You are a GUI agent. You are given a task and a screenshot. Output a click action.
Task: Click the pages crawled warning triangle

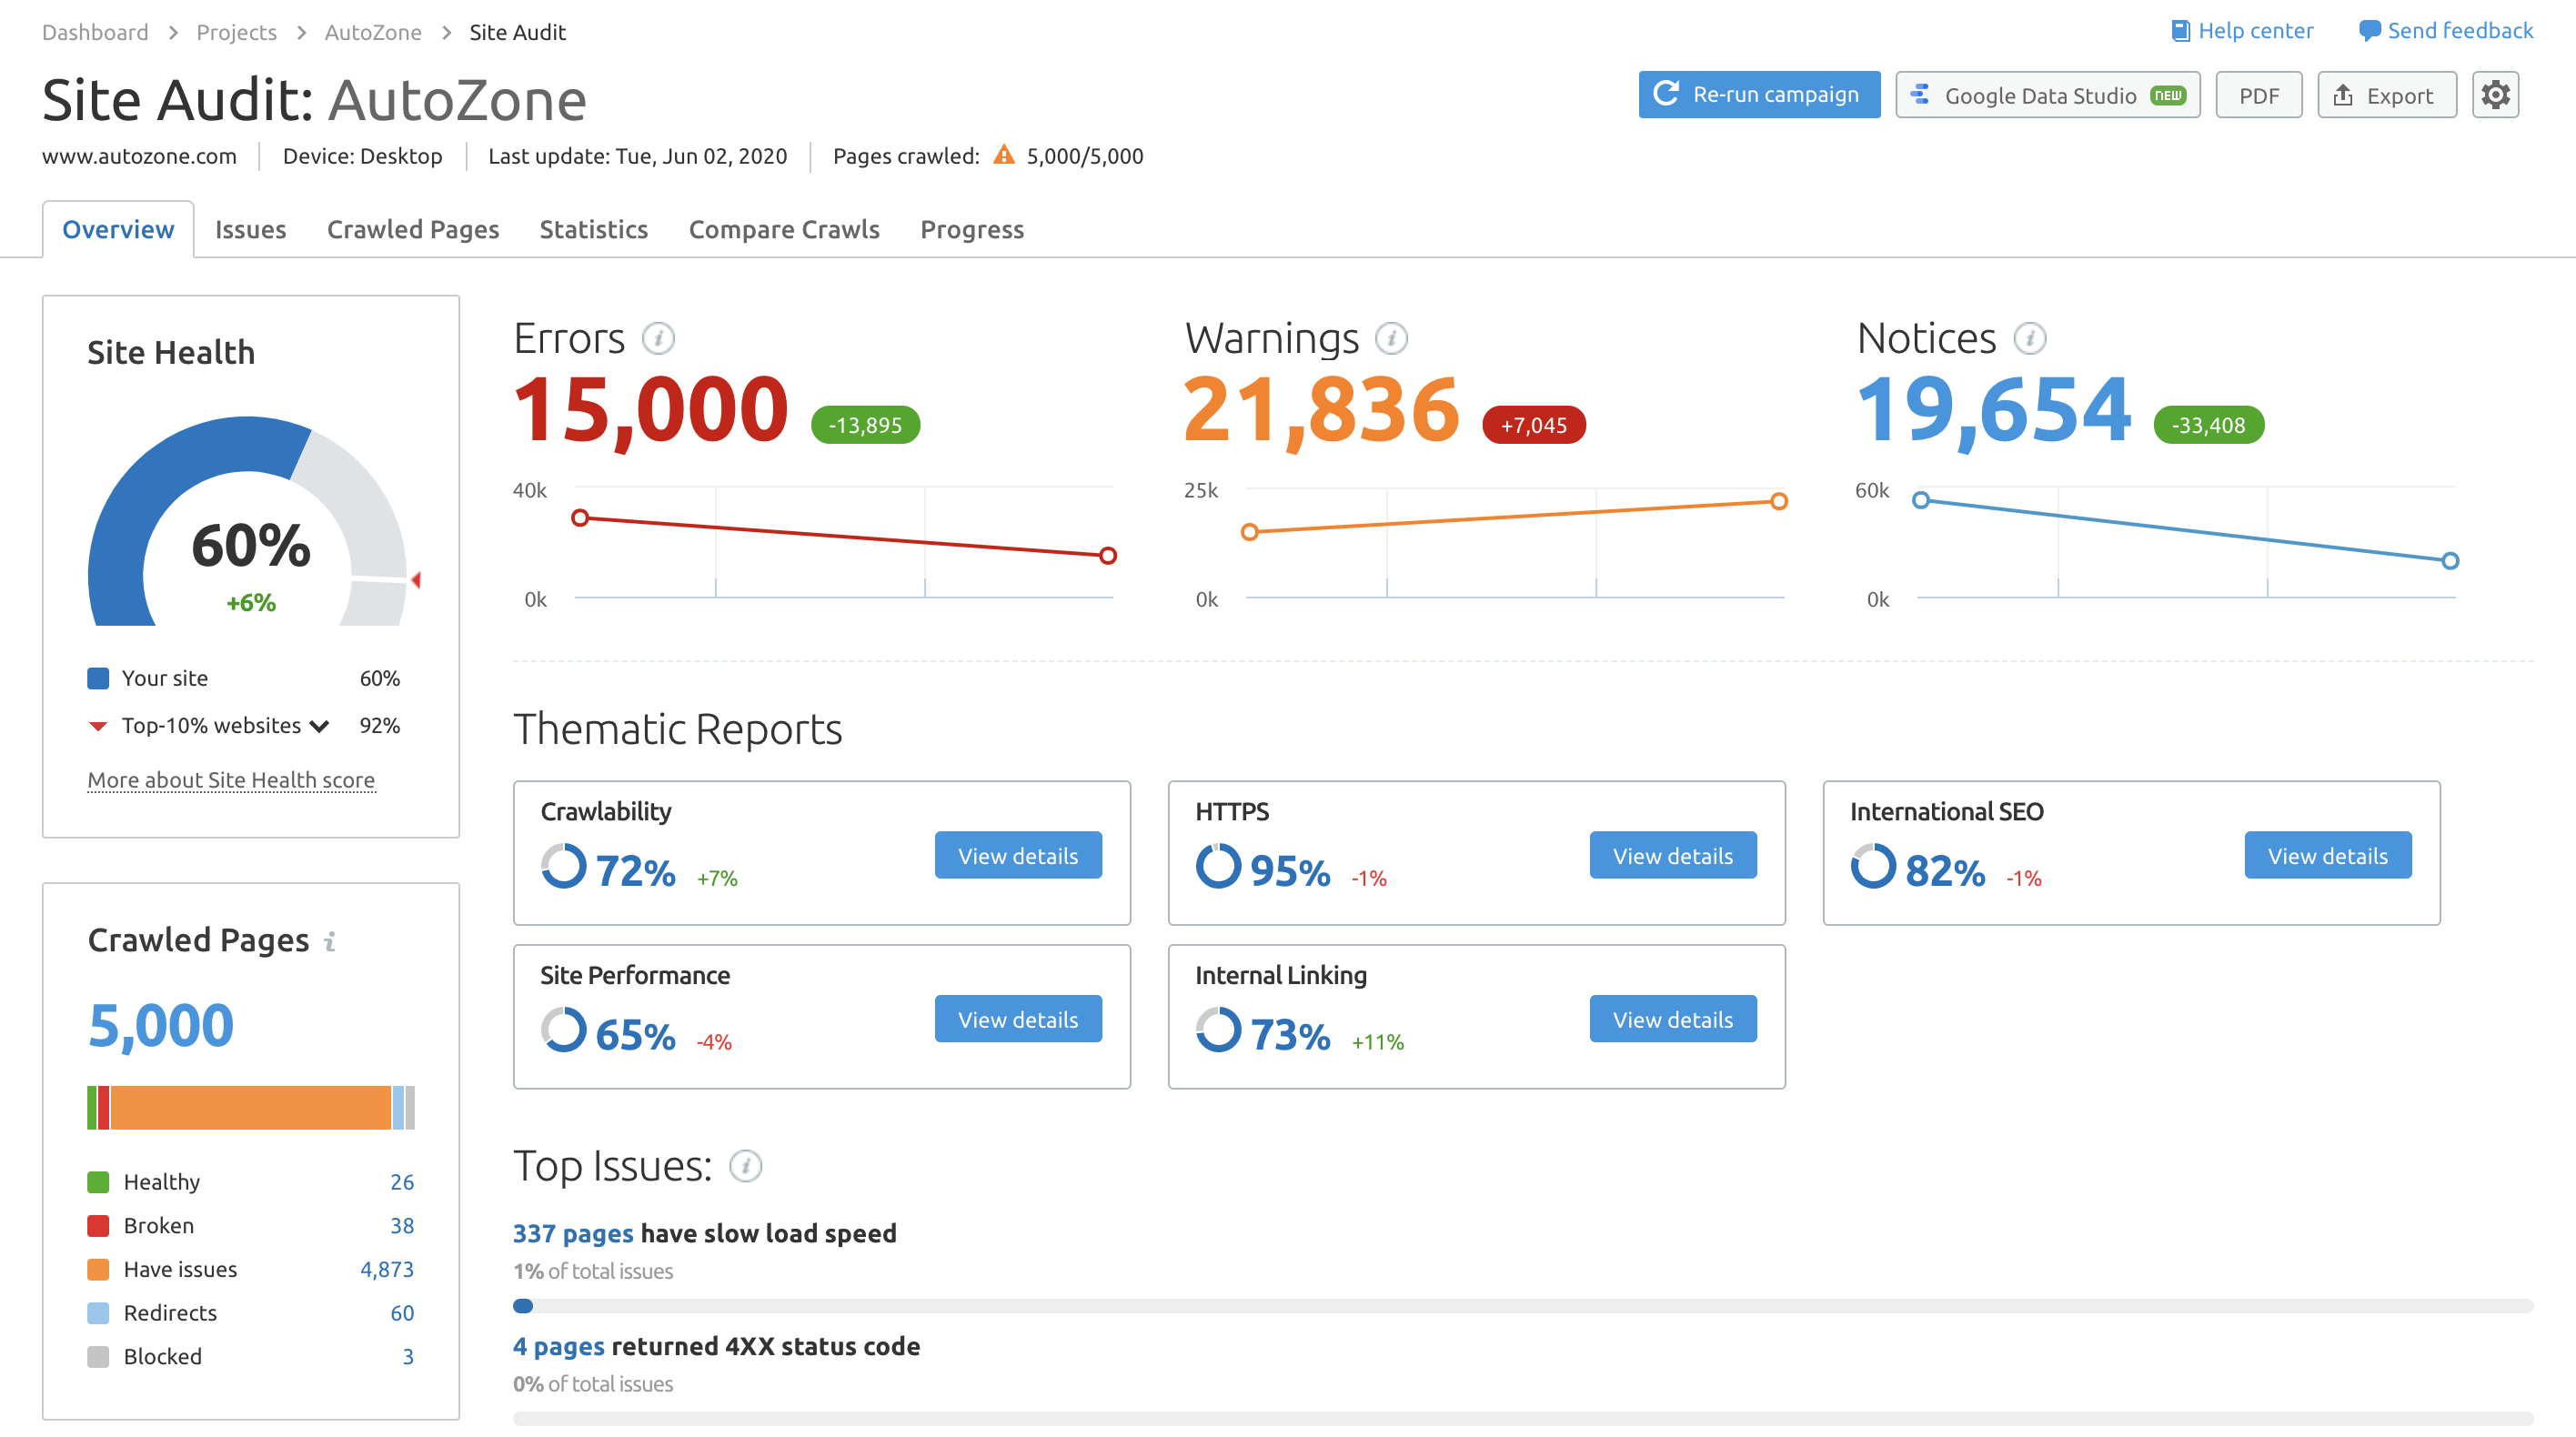tap(1004, 155)
